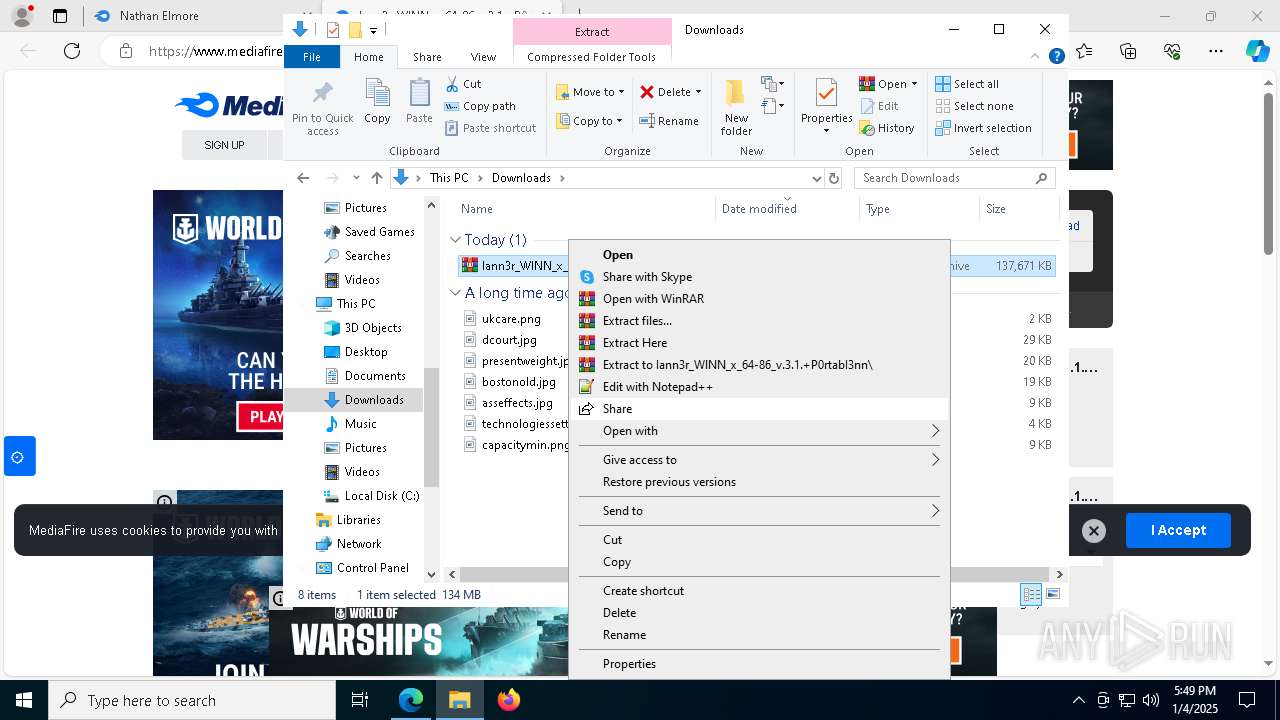This screenshot has height=720, width=1280.
Task: Select bostonold.jpg file
Action: click(518, 382)
